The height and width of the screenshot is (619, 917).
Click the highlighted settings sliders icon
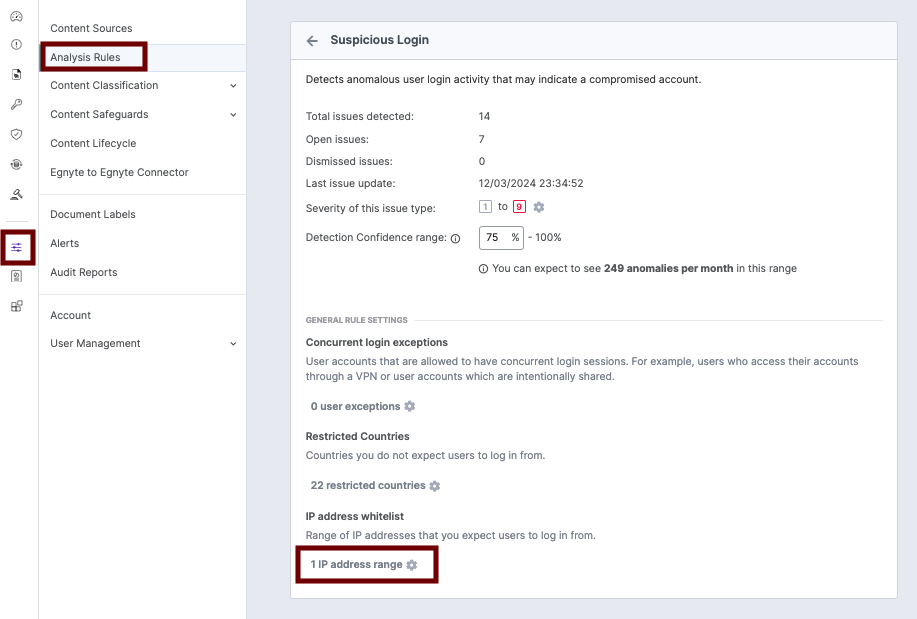(15, 245)
